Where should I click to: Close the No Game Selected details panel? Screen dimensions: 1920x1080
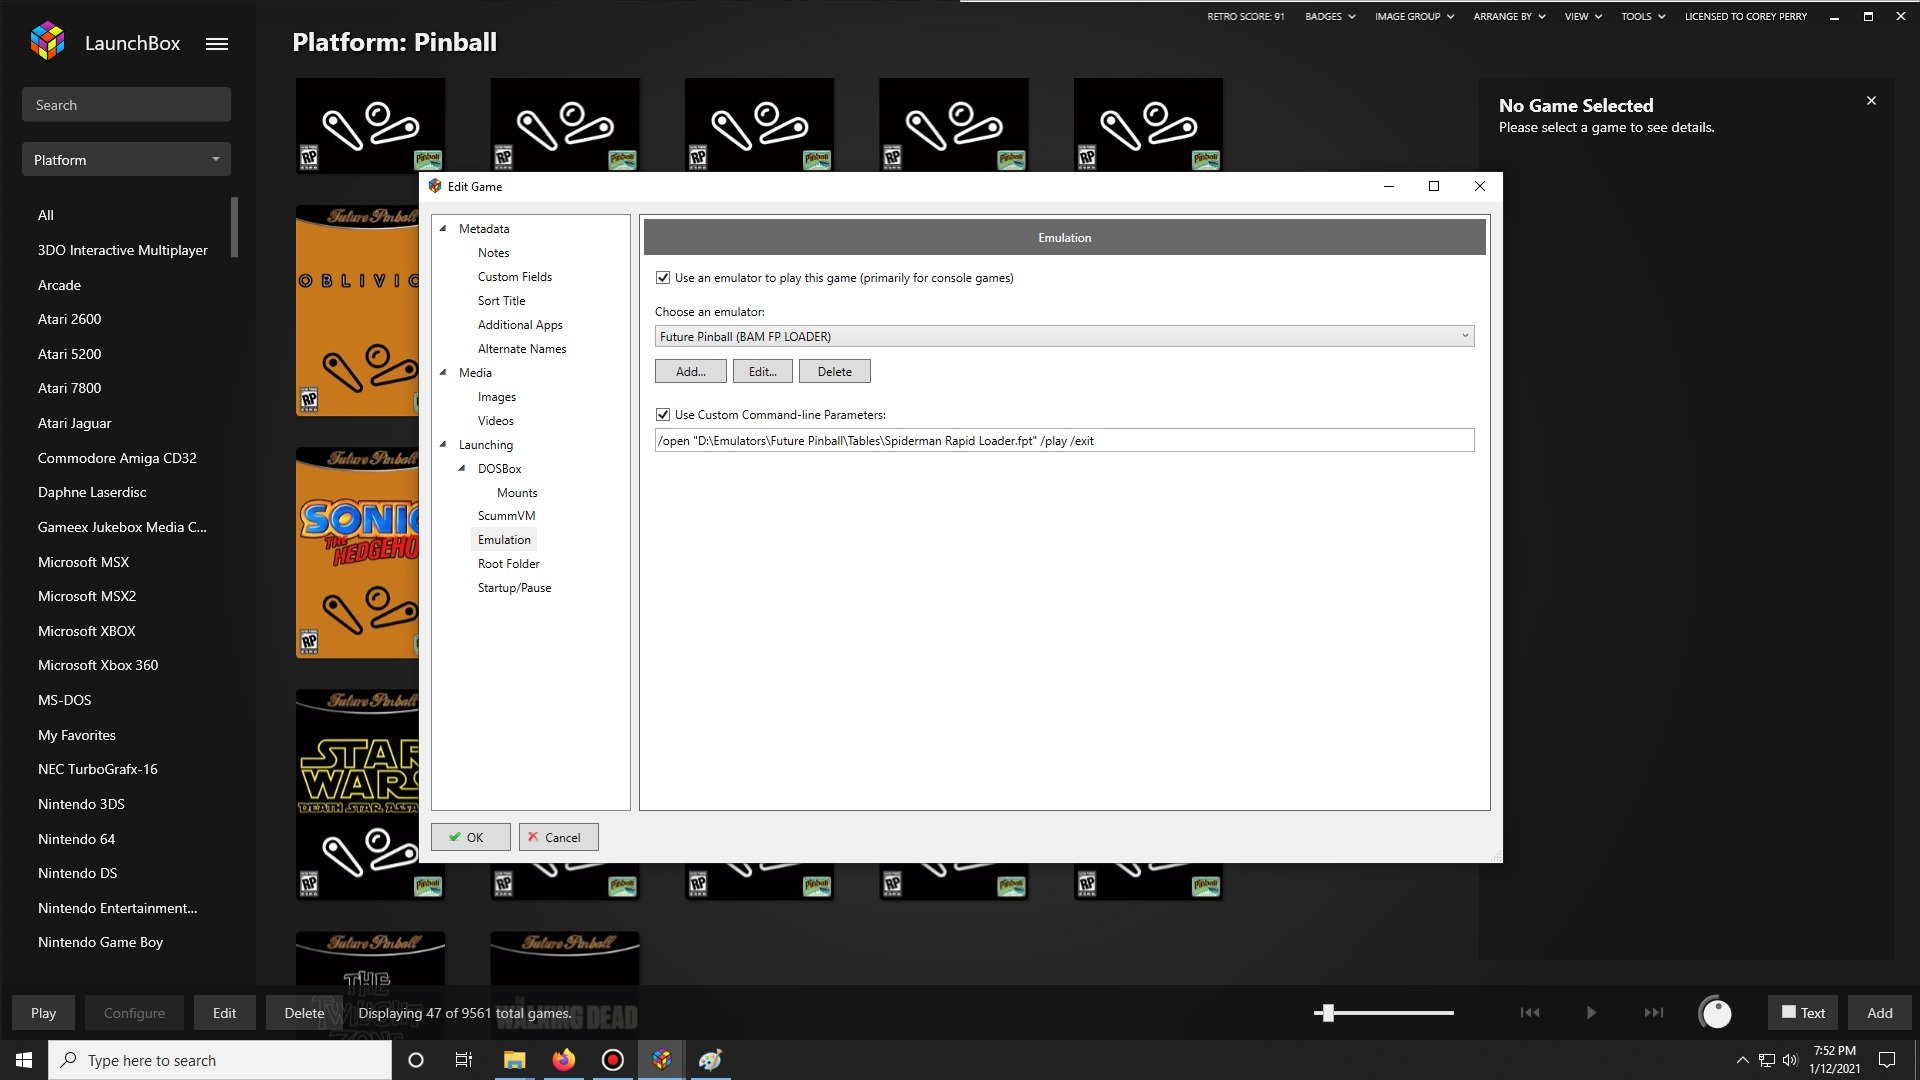click(x=1871, y=101)
